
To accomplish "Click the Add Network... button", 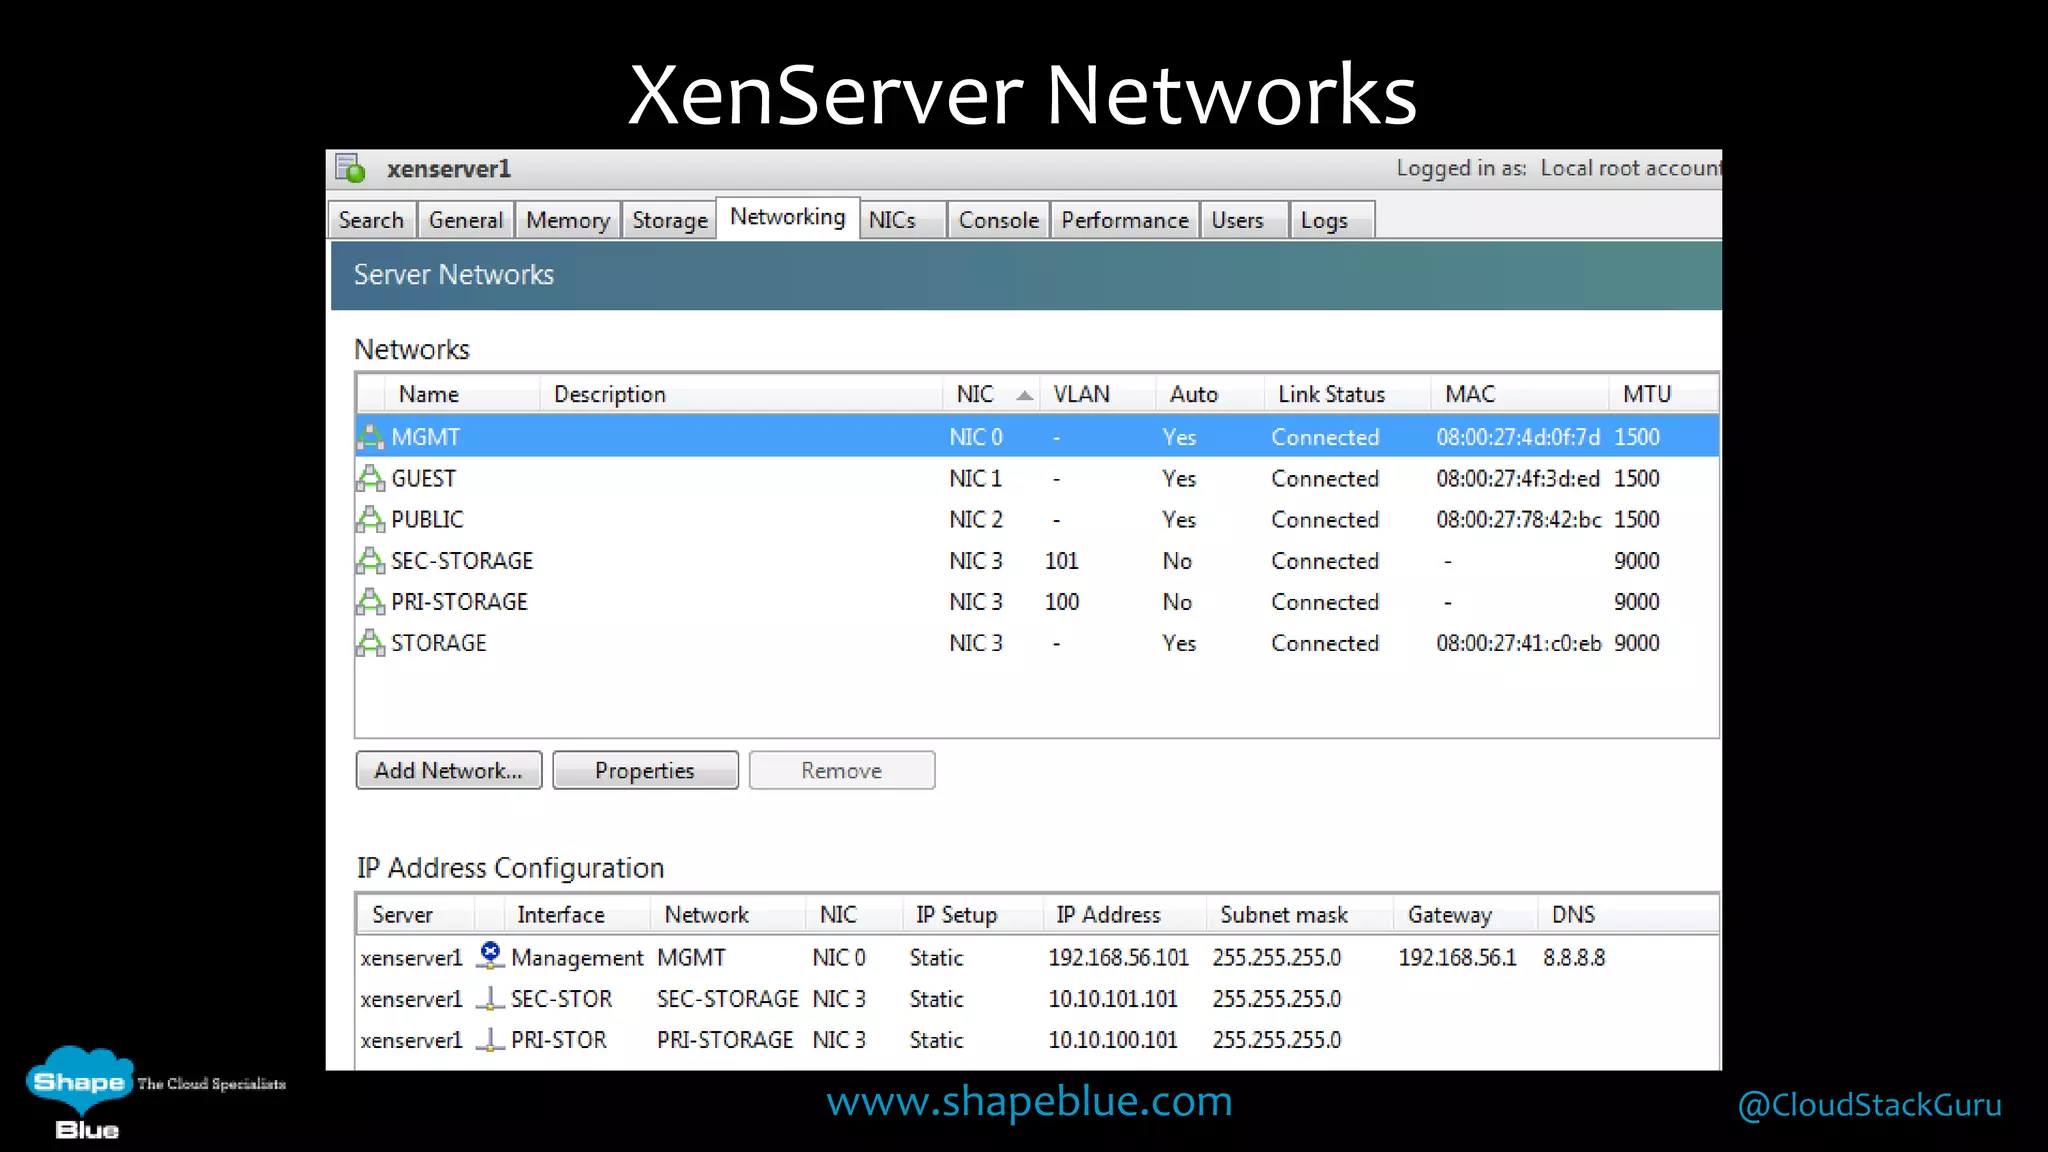I will tap(449, 770).
